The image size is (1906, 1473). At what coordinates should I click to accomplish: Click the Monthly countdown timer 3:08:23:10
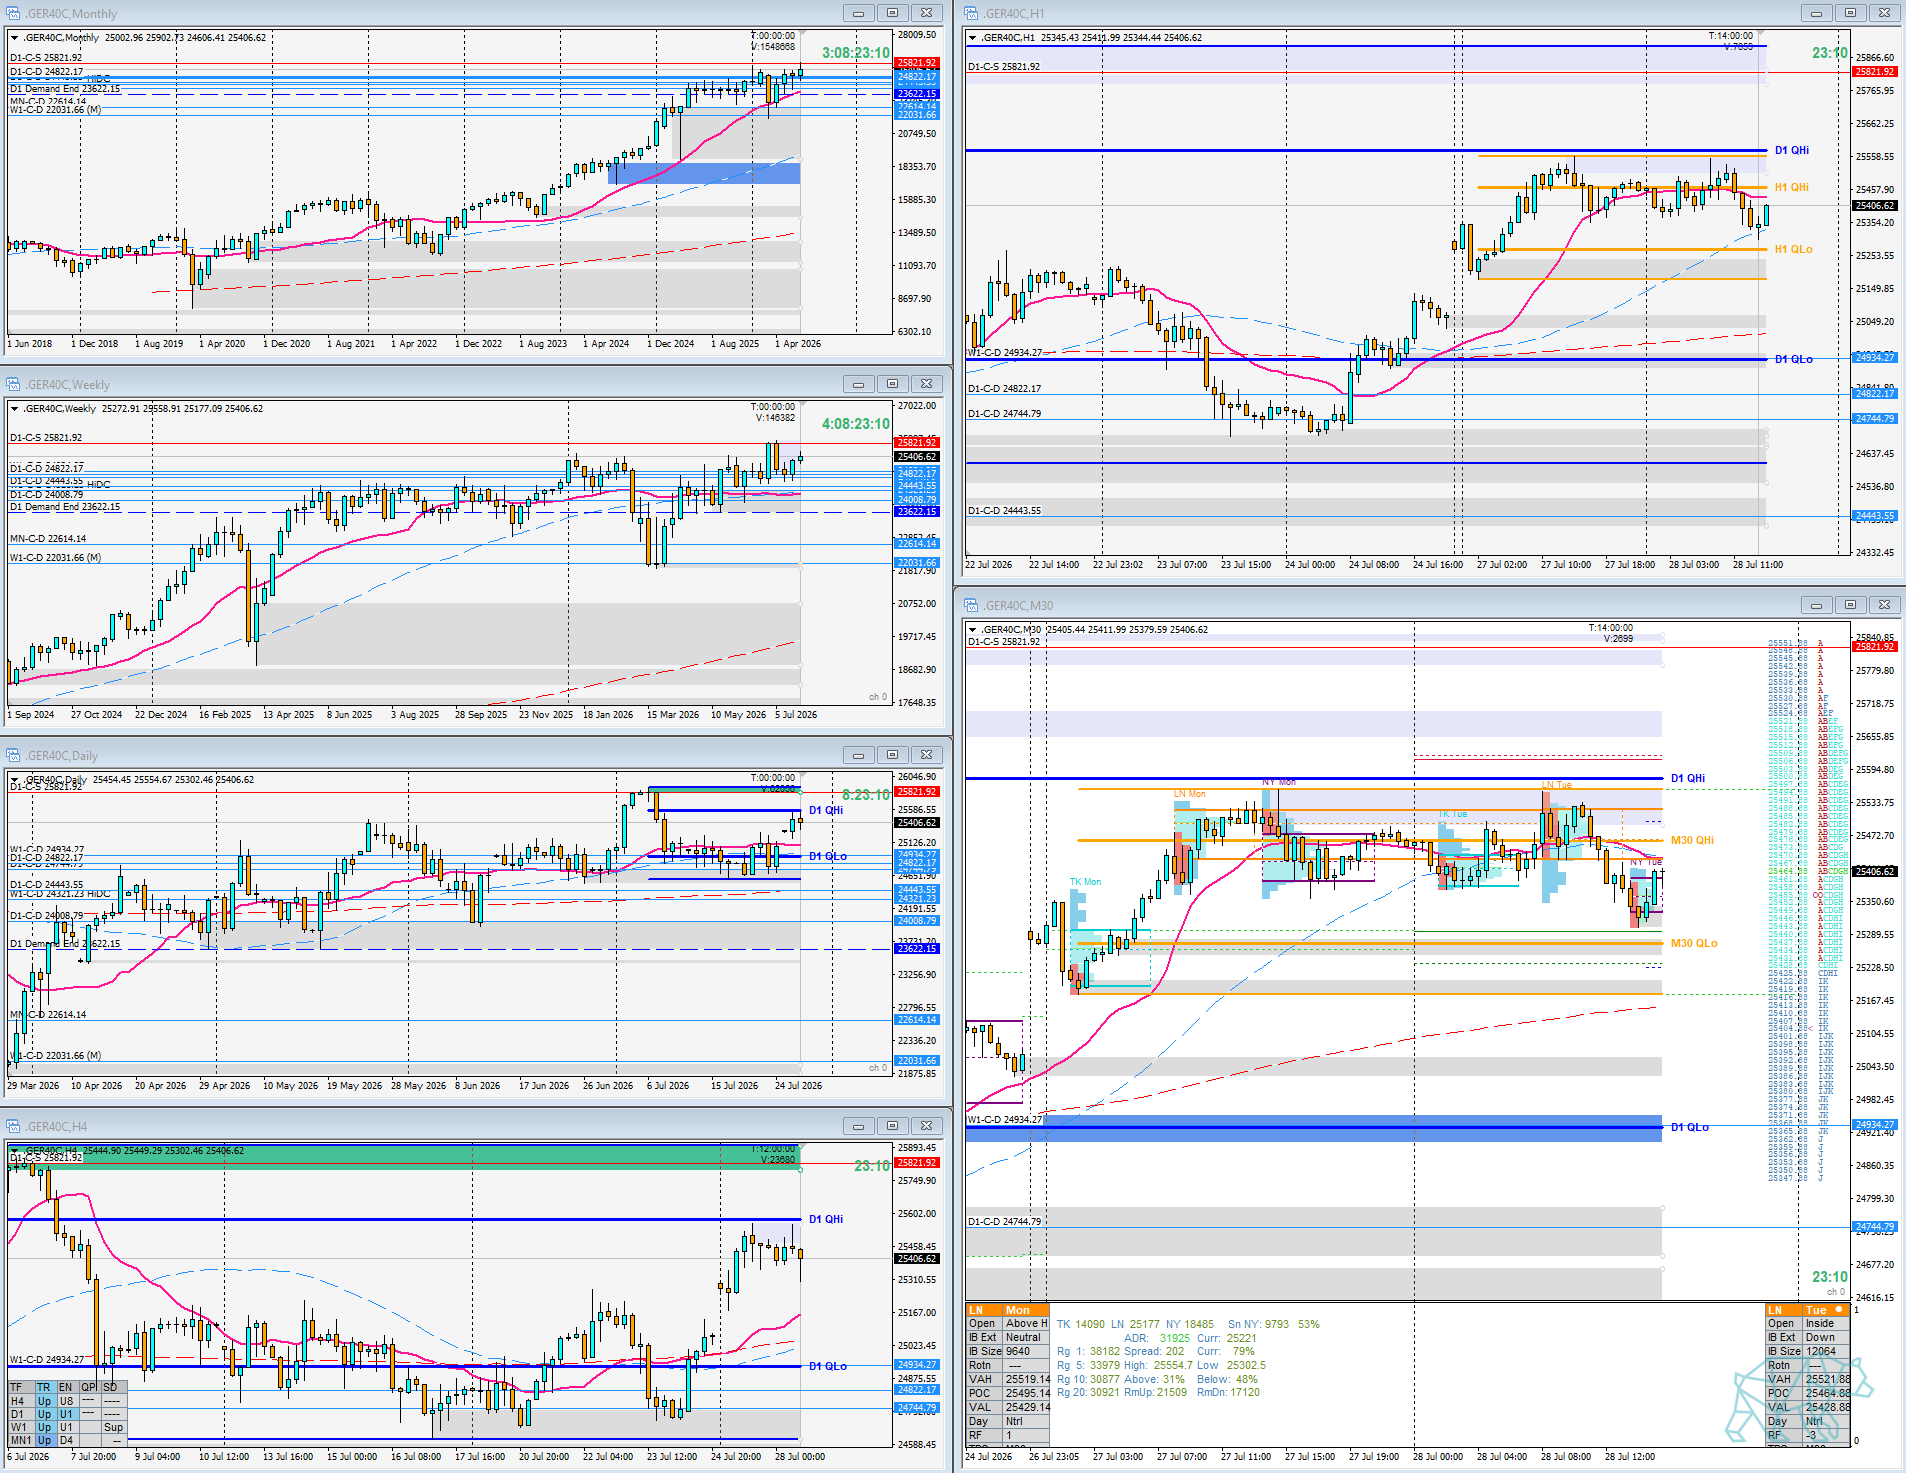pyautogui.click(x=855, y=53)
